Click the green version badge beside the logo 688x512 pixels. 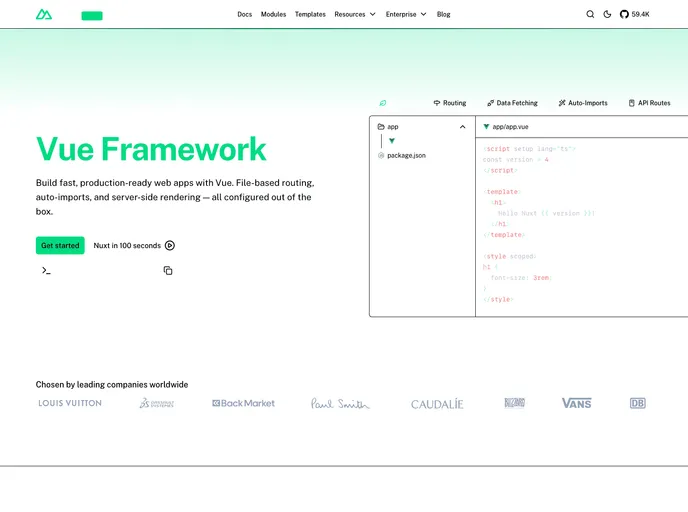point(92,16)
